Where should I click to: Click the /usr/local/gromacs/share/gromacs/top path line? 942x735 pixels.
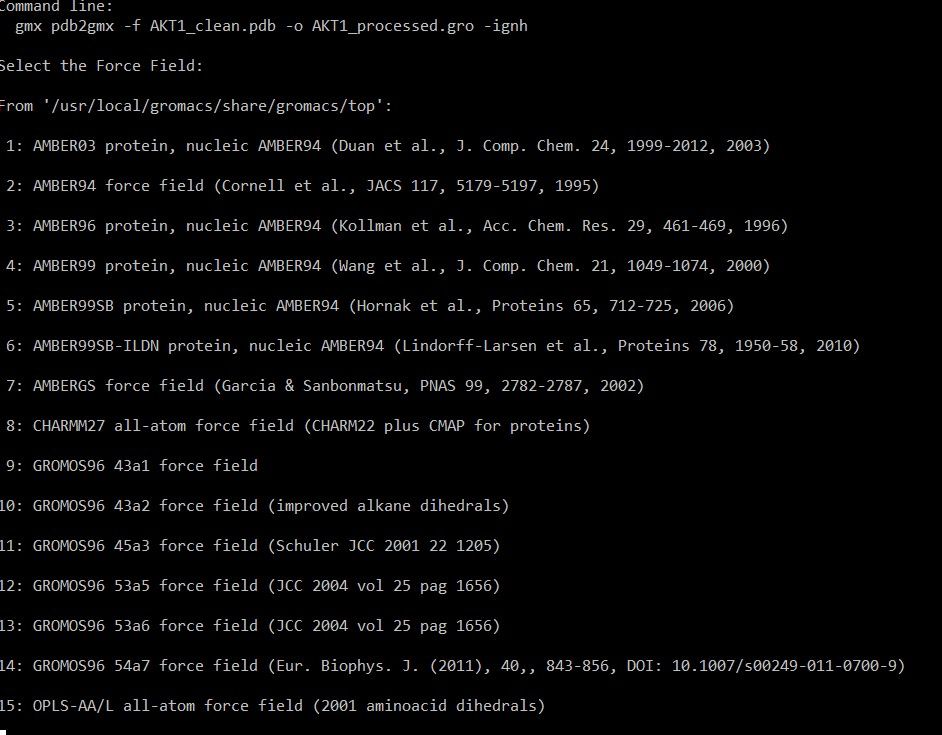(x=196, y=106)
